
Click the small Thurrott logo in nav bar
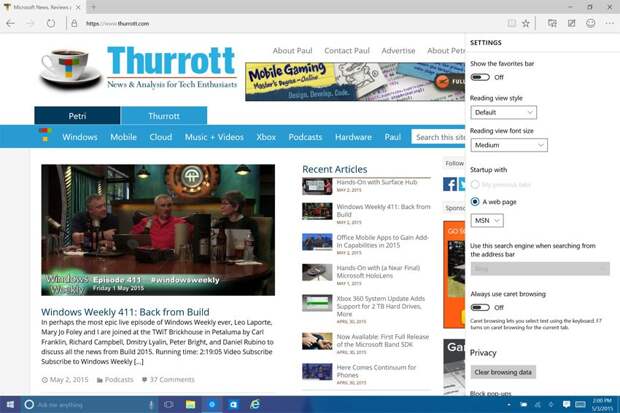pos(45,135)
